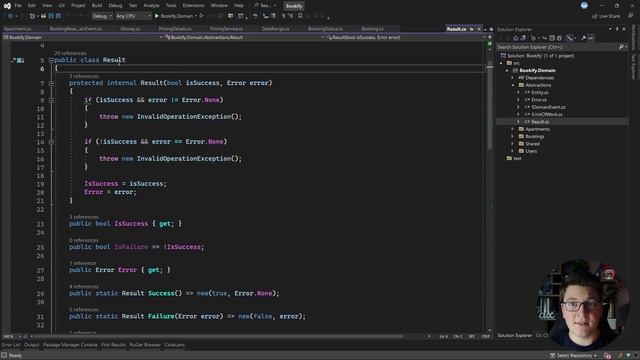The height and width of the screenshot is (360, 640).
Task: Open the Build menu
Action: click(97, 6)
